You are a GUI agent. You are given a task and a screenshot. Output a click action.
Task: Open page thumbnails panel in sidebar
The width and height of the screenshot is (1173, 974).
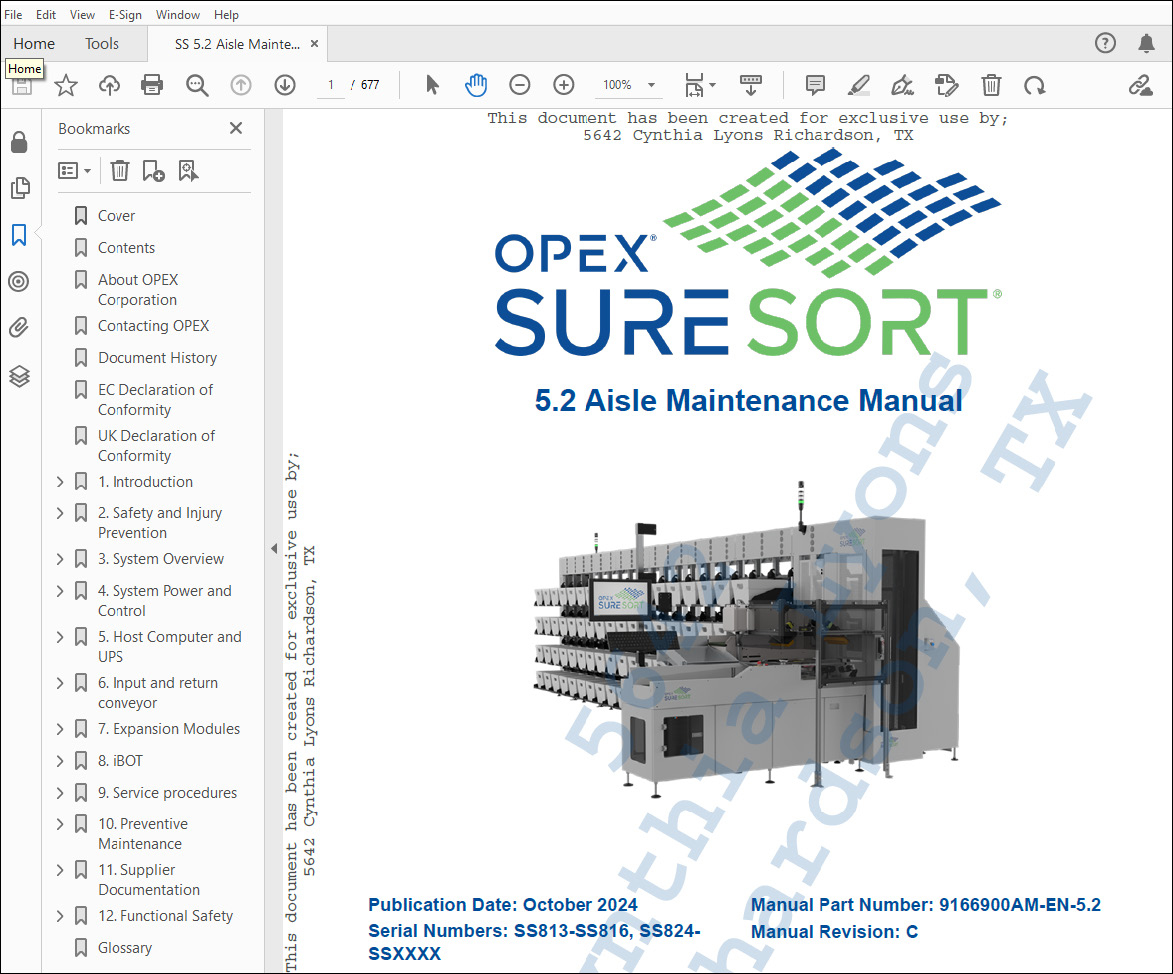[20, 188]
